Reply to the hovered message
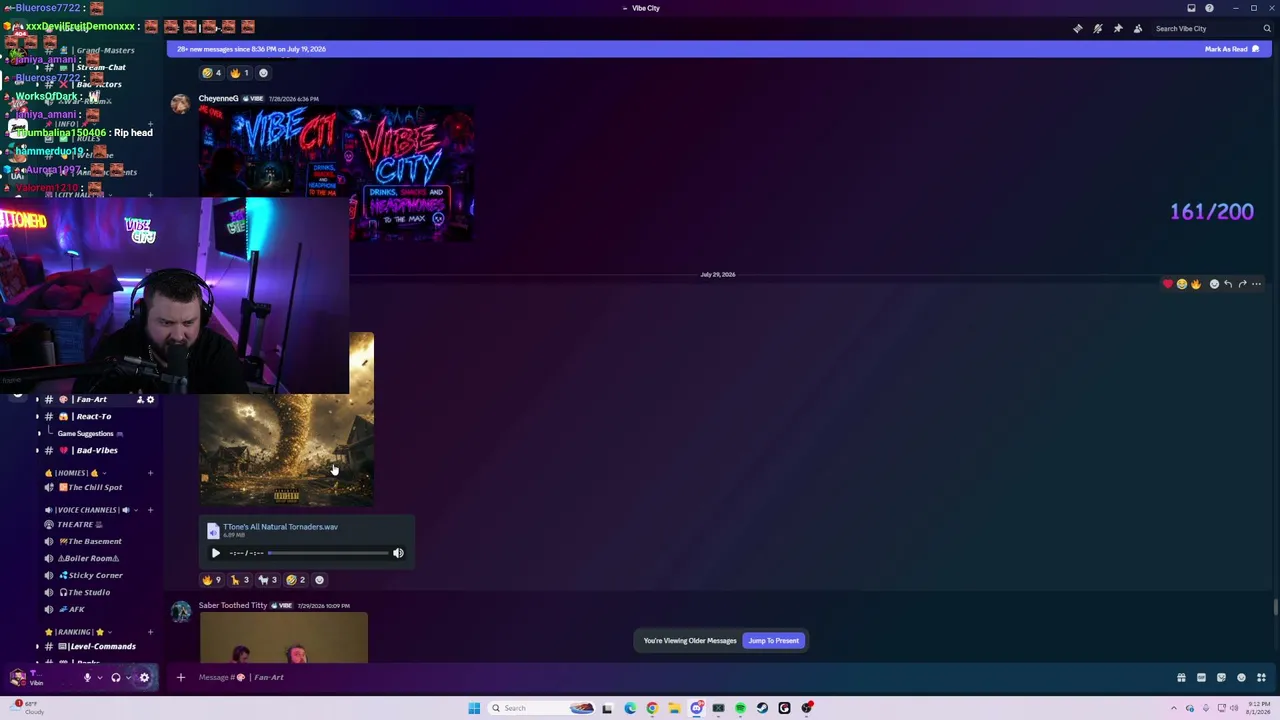The image size is (1280, 720). [x=1228, y=284]
